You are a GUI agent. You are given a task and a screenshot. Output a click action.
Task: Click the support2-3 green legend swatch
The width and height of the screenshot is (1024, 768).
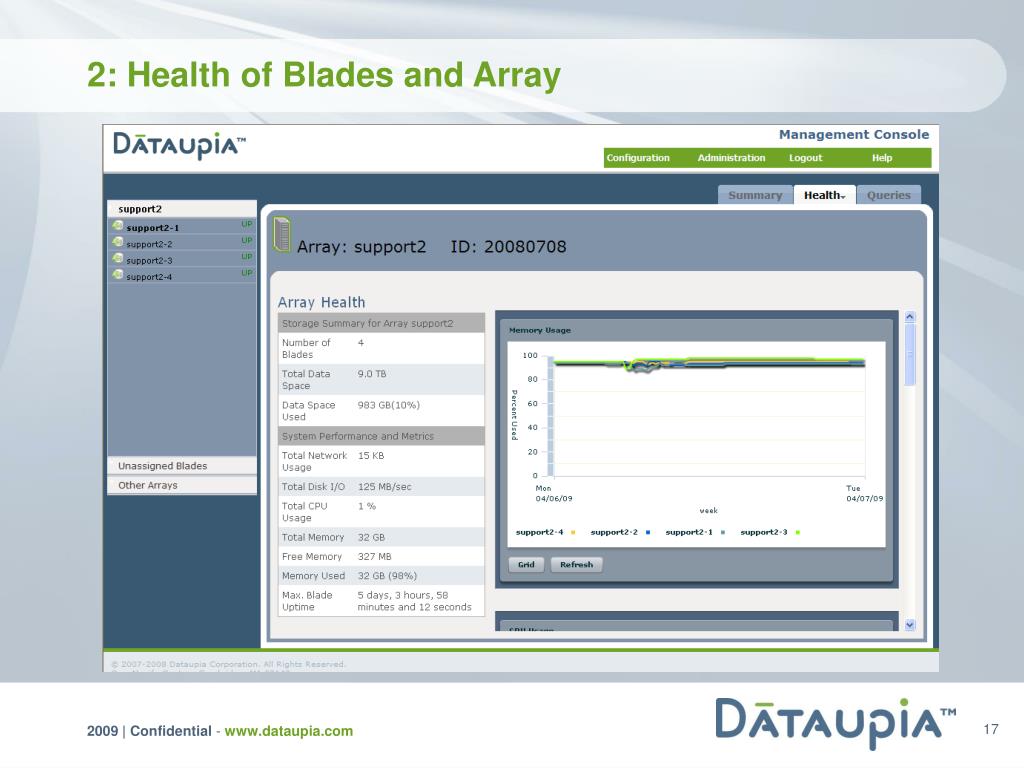click(x=798, y=532)
